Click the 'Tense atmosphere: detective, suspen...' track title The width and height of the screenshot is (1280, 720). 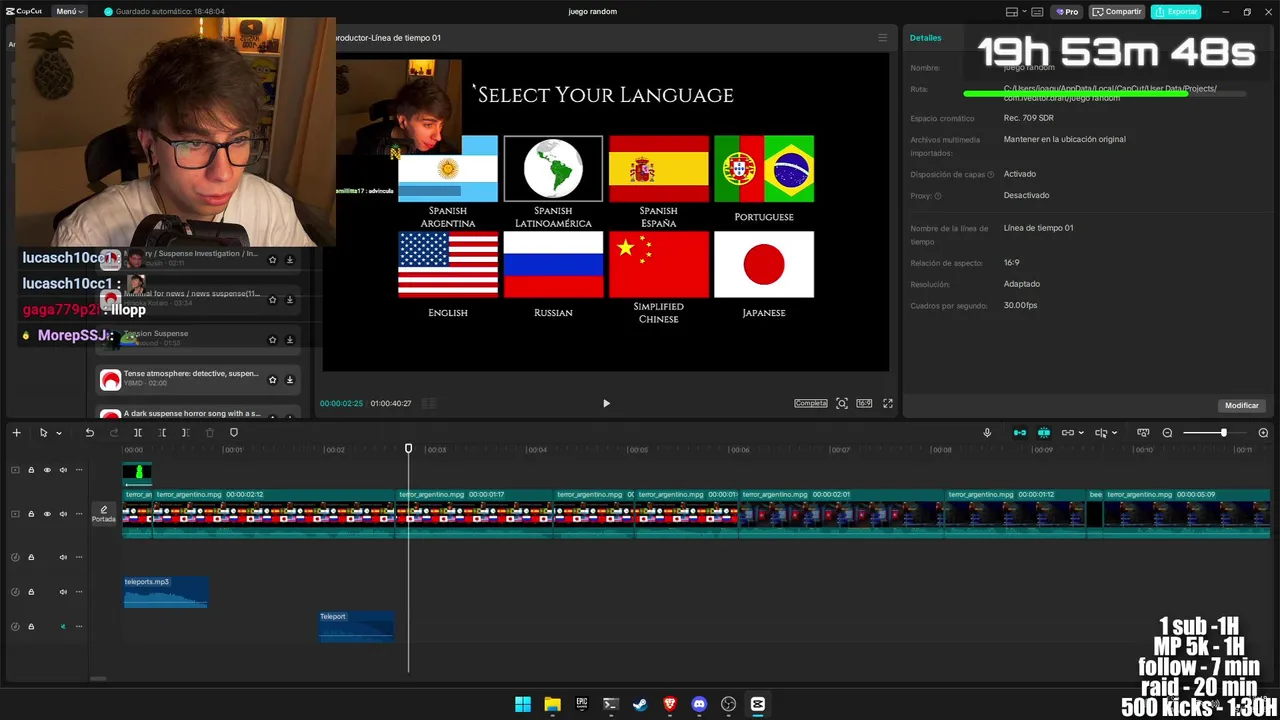pos(191,374)
